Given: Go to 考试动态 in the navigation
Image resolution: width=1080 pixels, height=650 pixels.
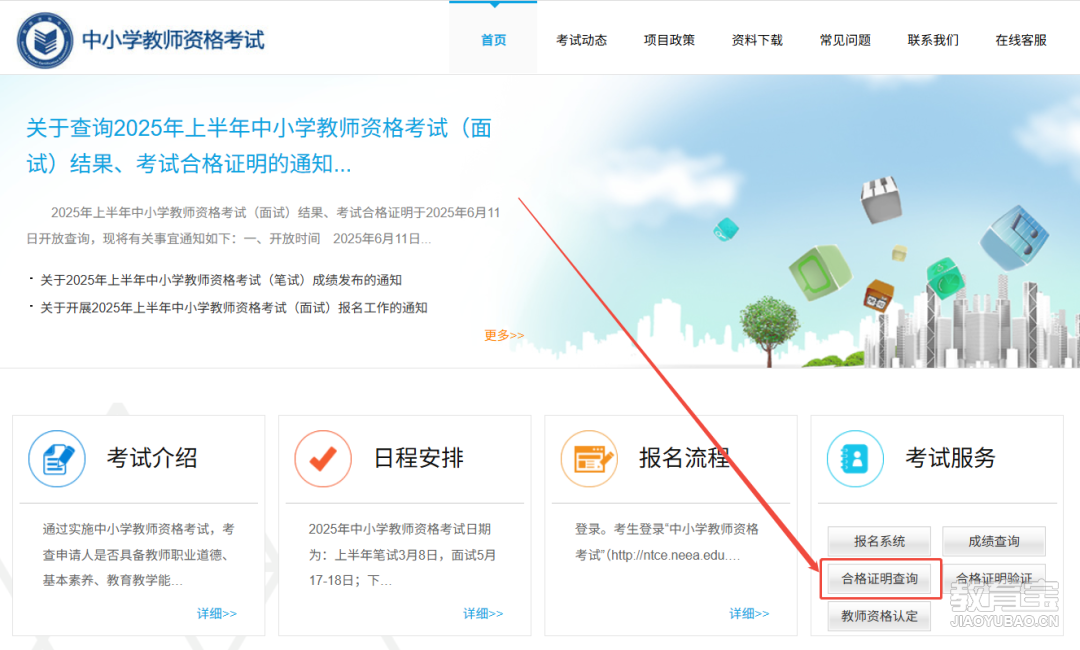Looking at the screenshot, I should tap(581, 40).
